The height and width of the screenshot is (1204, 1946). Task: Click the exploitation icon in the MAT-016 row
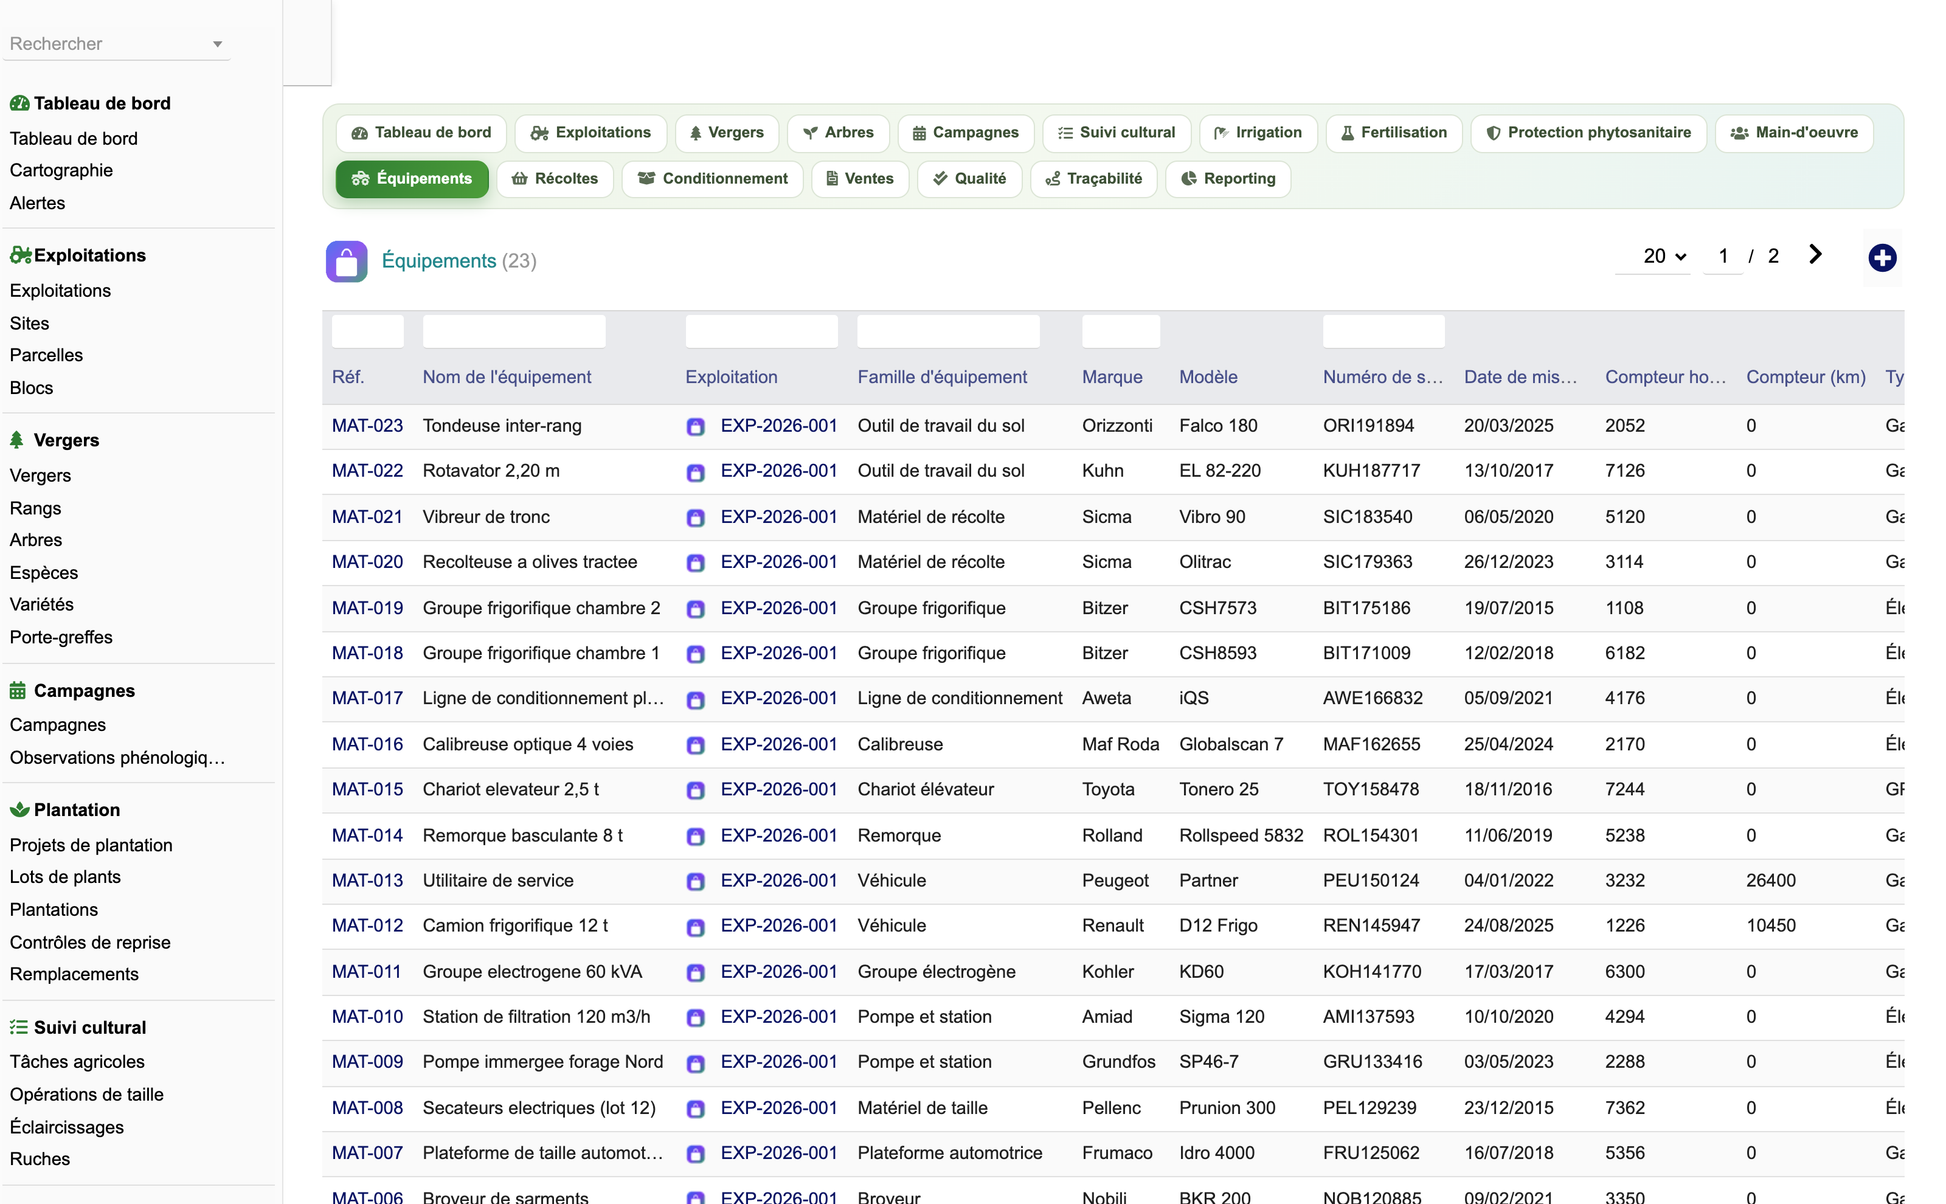pyautogui.click(x=695, y=745)
